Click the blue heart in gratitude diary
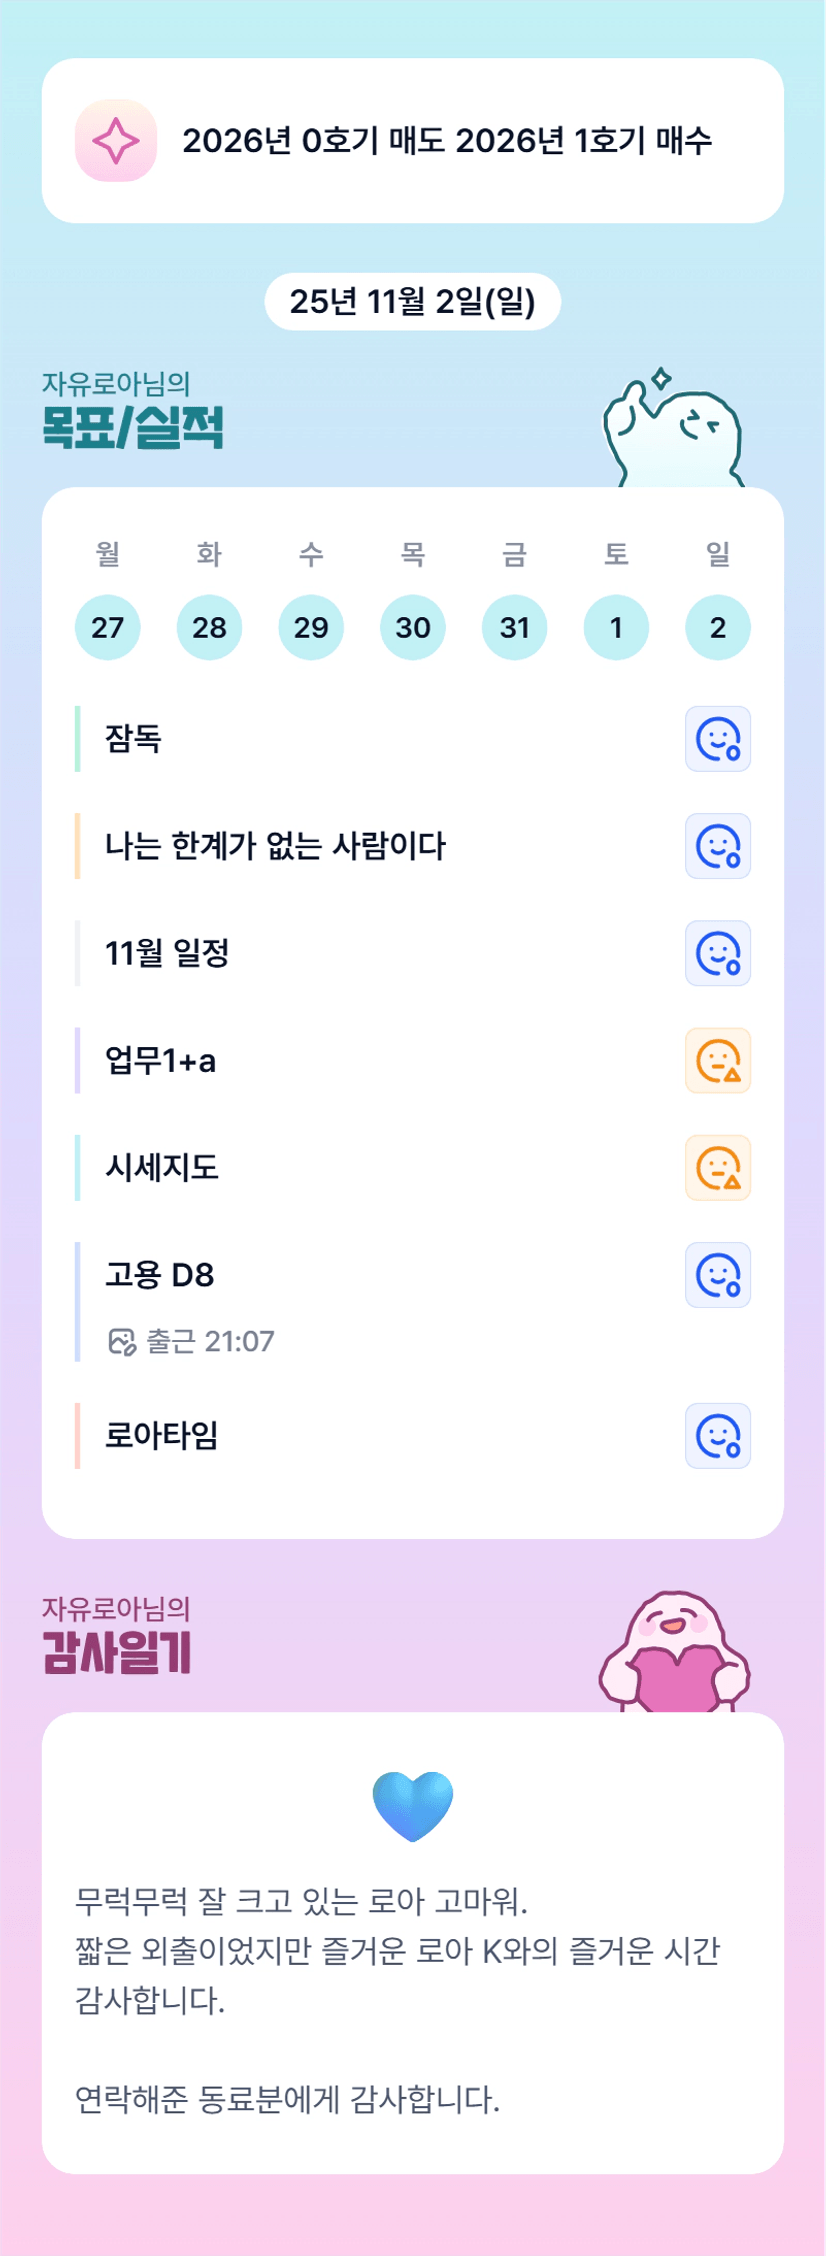 [x=413, y=1806]
